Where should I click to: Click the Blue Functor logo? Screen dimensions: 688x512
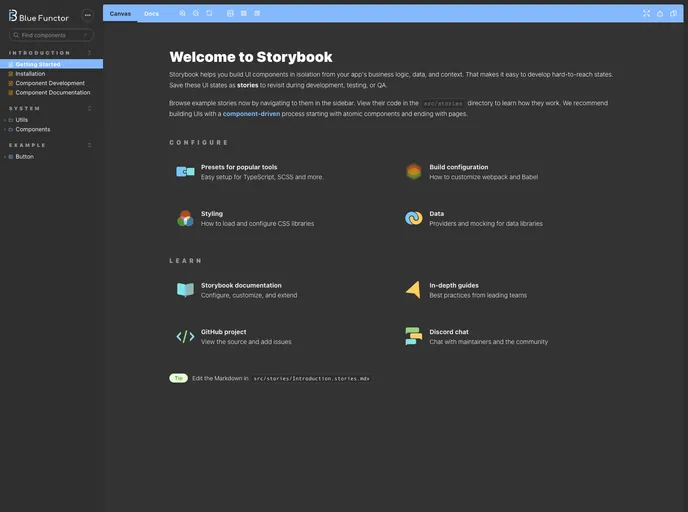click(x=40, y=15)
